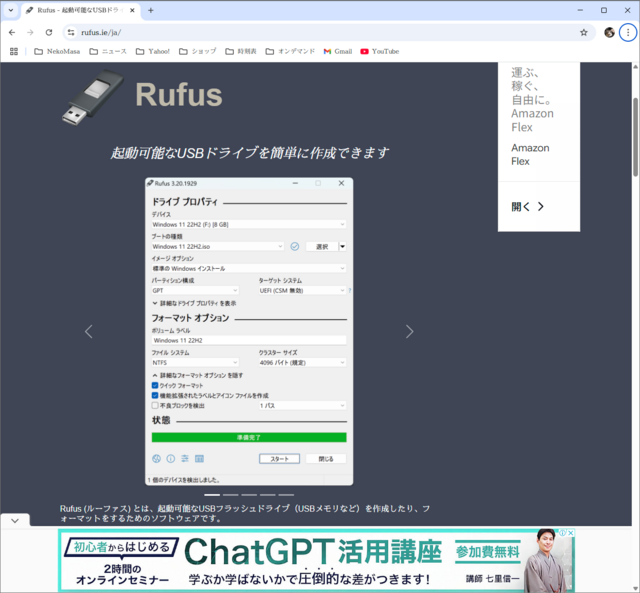
Task: Enable the bad blocks check checkbox
Action: click(155, 405)
